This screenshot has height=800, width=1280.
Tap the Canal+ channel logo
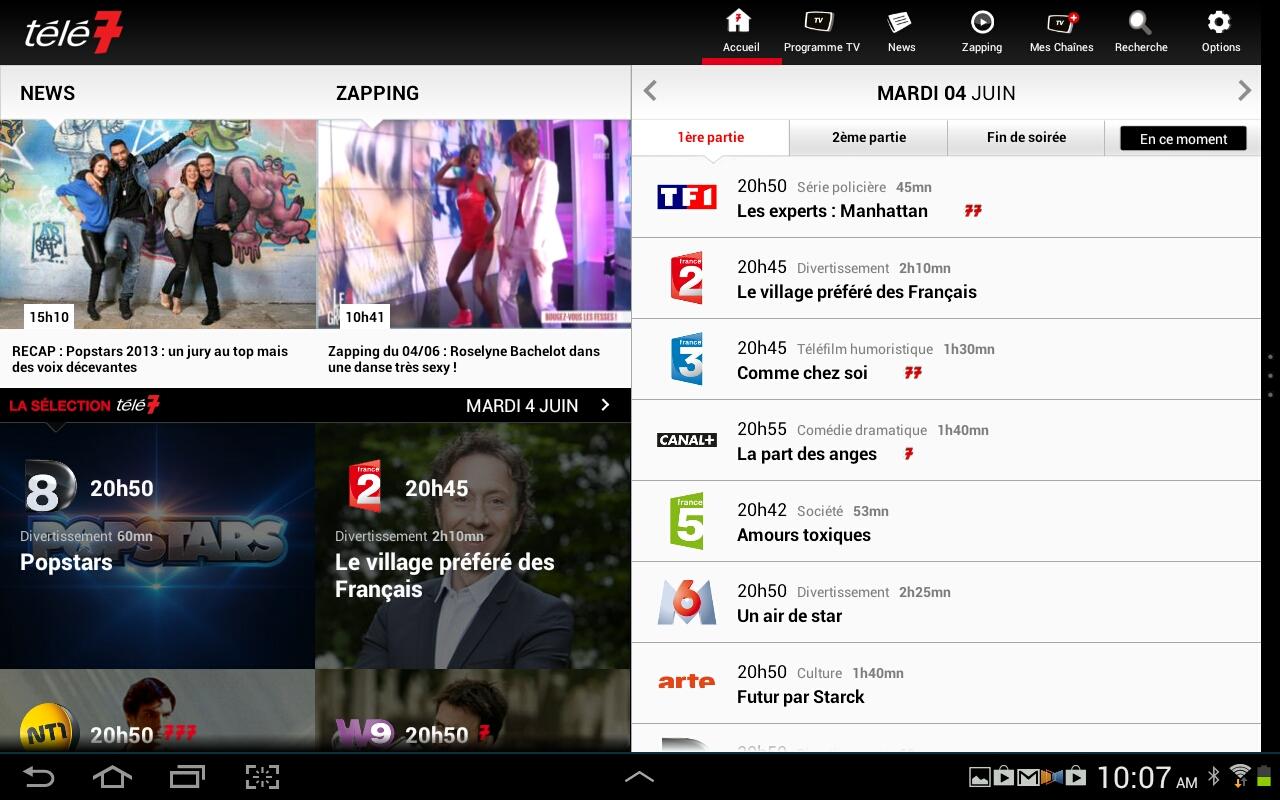tap(687, 440)
